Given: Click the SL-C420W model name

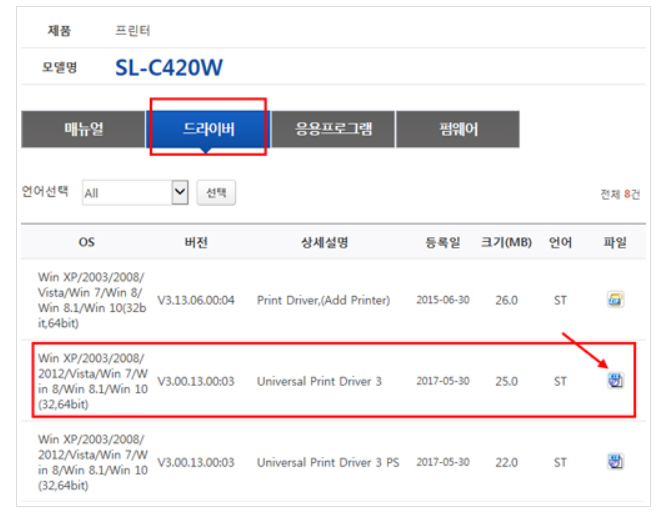Looking at the screenshot, I should pos(169,67).
